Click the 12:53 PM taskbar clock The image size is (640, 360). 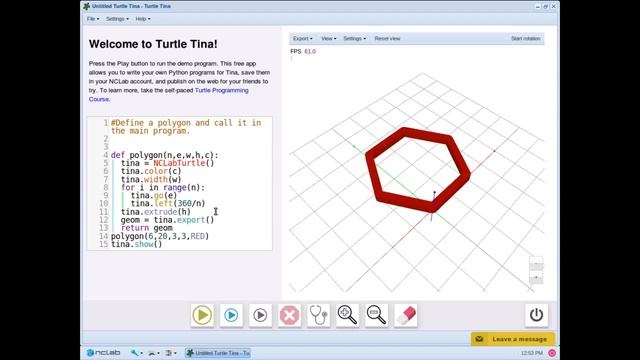531,353
